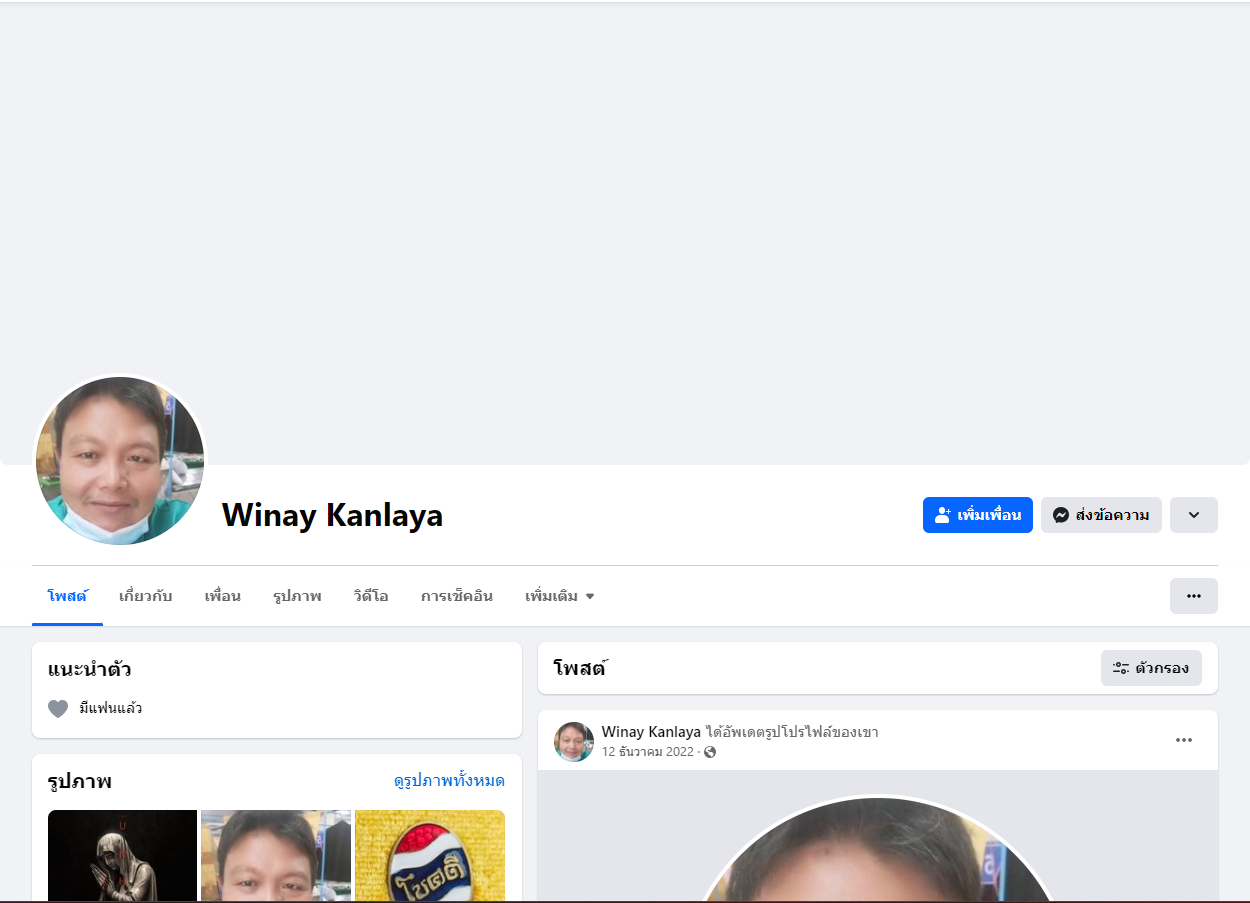This screenshot has height=903, width=1250.
Task: Click the รูปภาพ section heading in left card
Action: click(x=80, y=781)
